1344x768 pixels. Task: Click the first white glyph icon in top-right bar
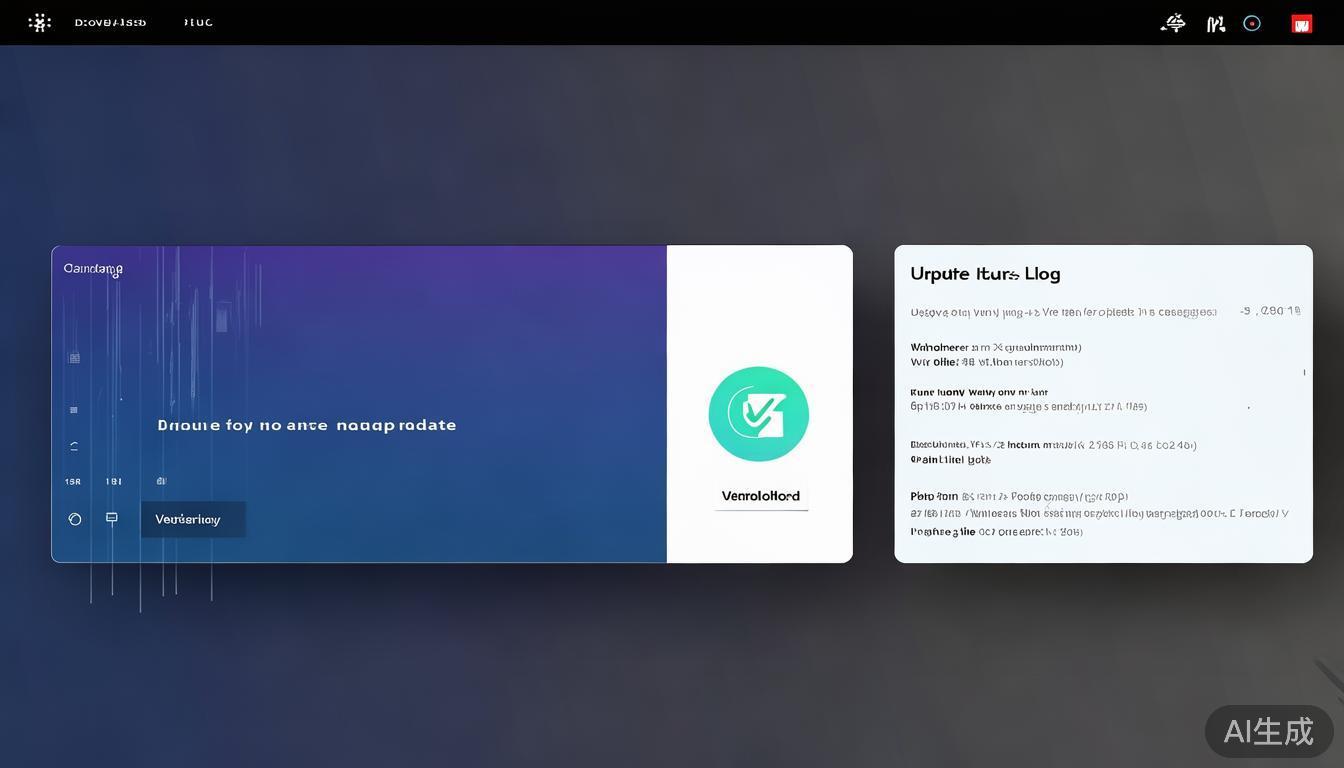click(1173, 23)
